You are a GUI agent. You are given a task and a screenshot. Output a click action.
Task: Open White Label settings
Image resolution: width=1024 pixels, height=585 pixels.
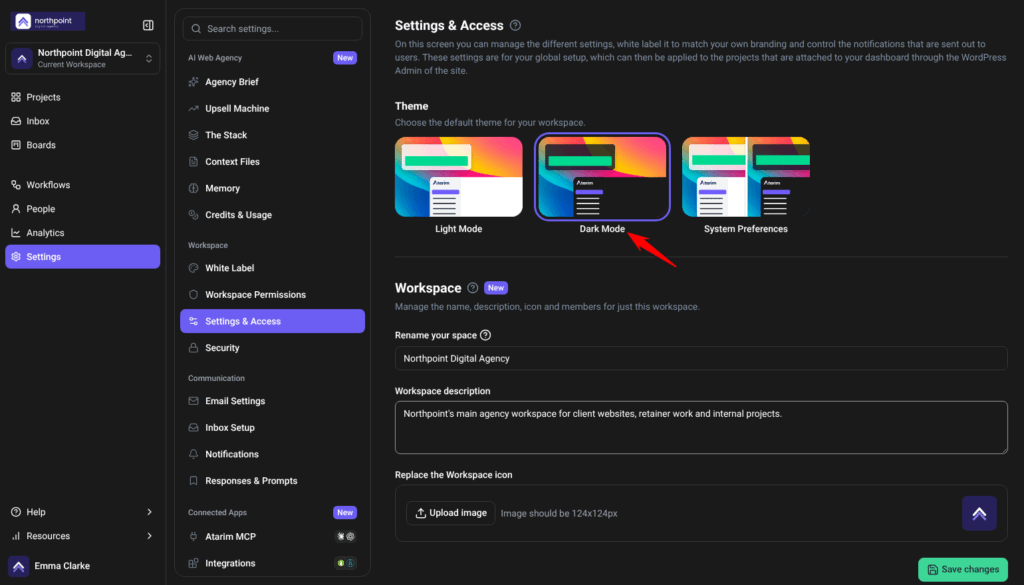coord(272,268)
